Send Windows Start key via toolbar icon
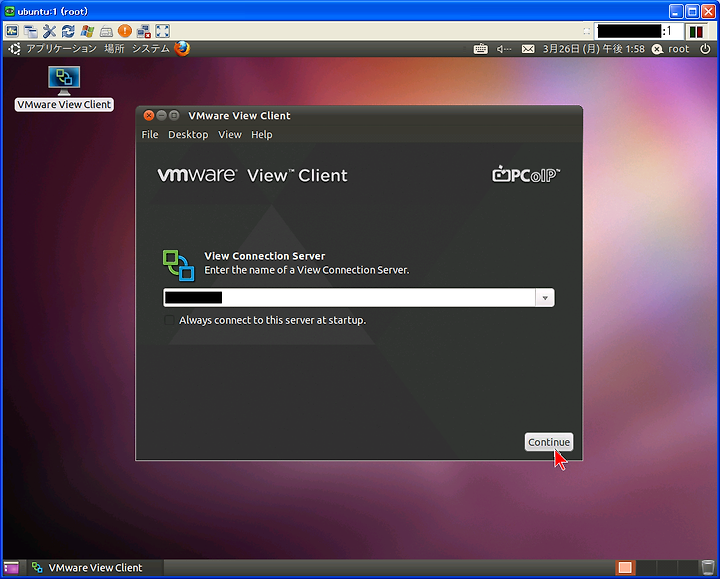720x579 pixels. (87, 31)
